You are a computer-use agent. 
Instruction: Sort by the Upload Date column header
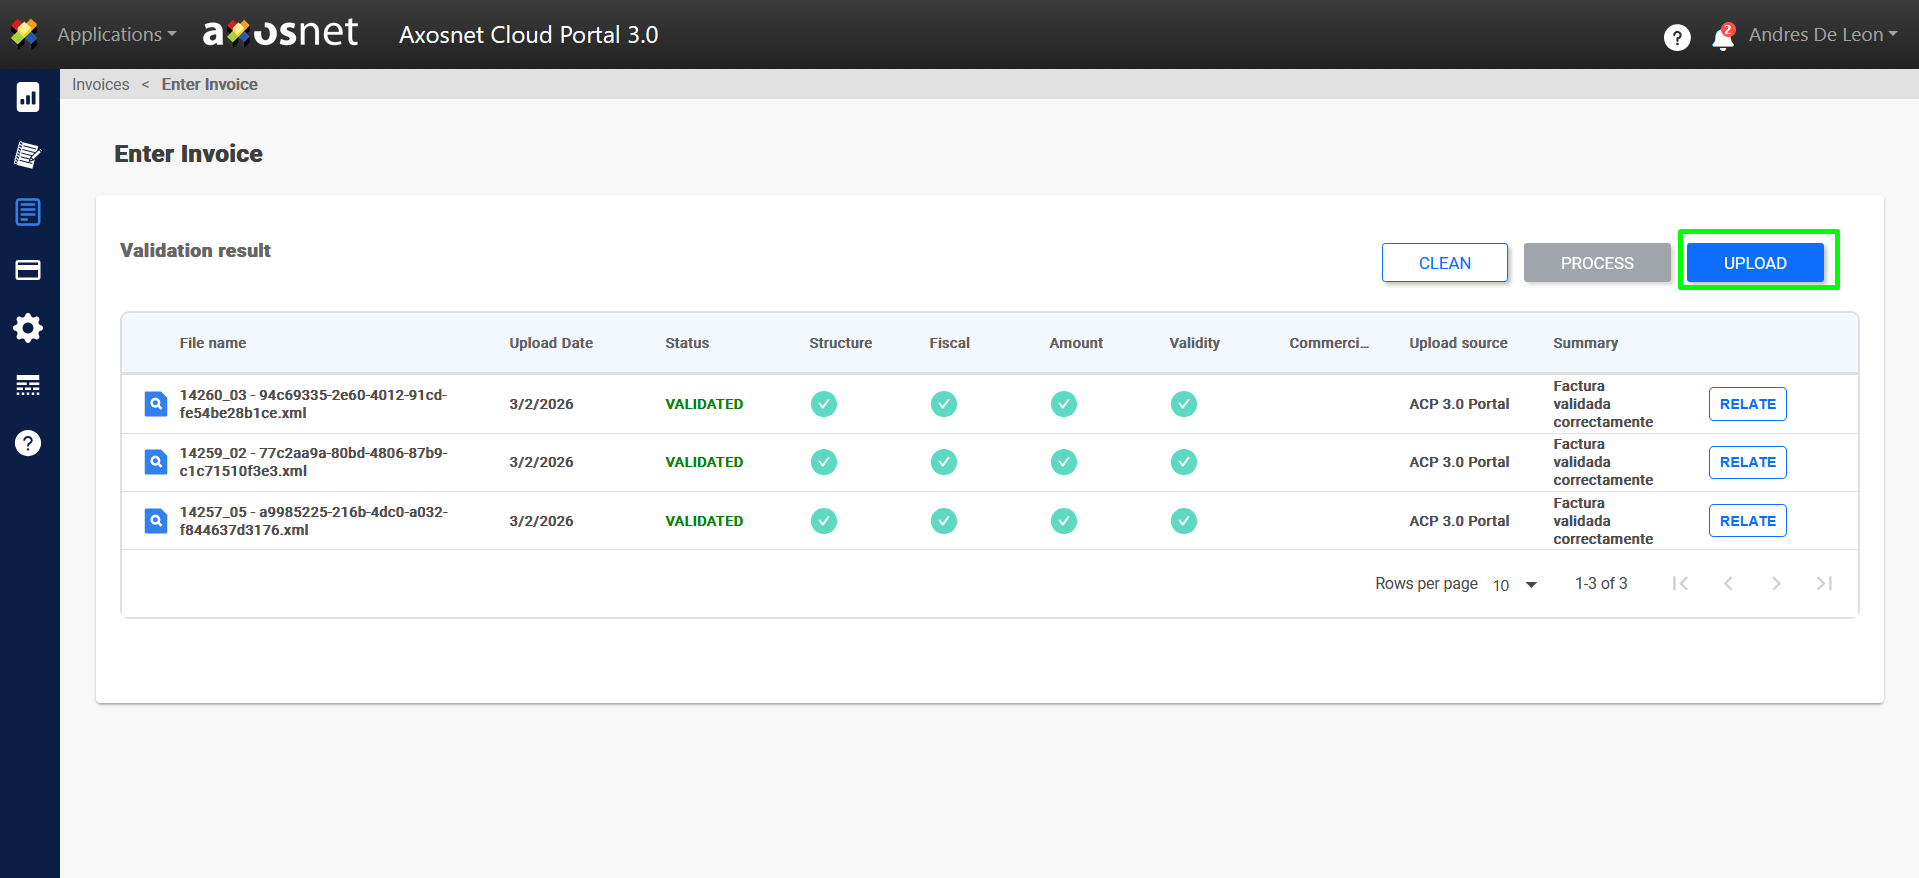551,343
